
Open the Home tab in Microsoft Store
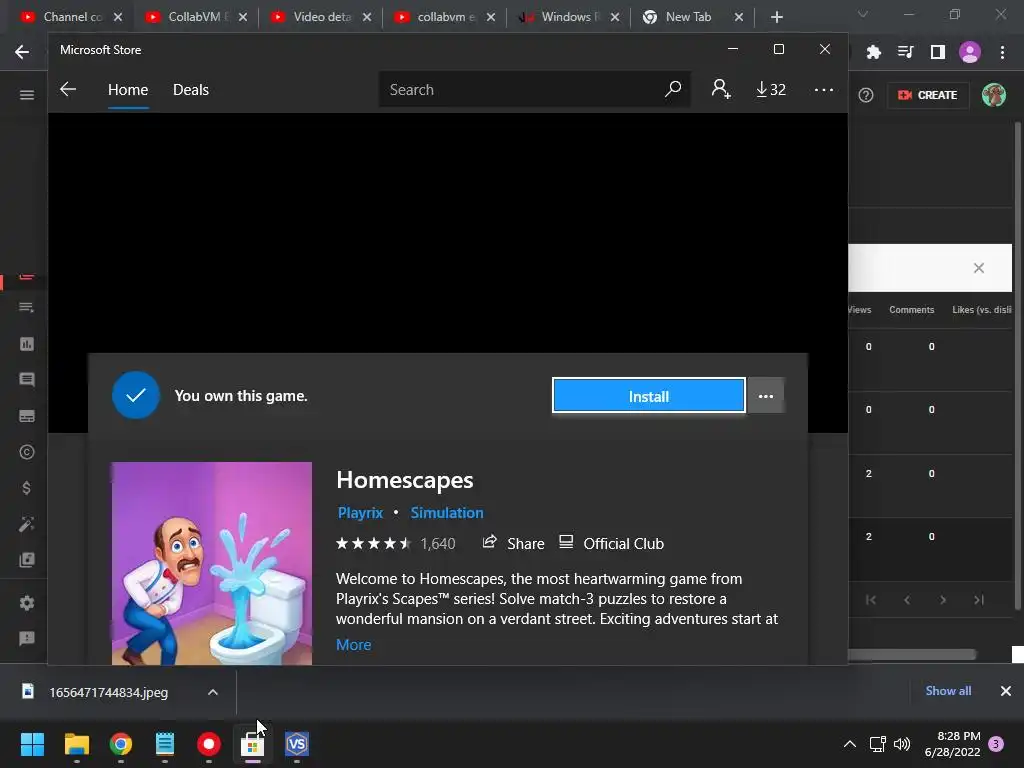pos(128,89)
